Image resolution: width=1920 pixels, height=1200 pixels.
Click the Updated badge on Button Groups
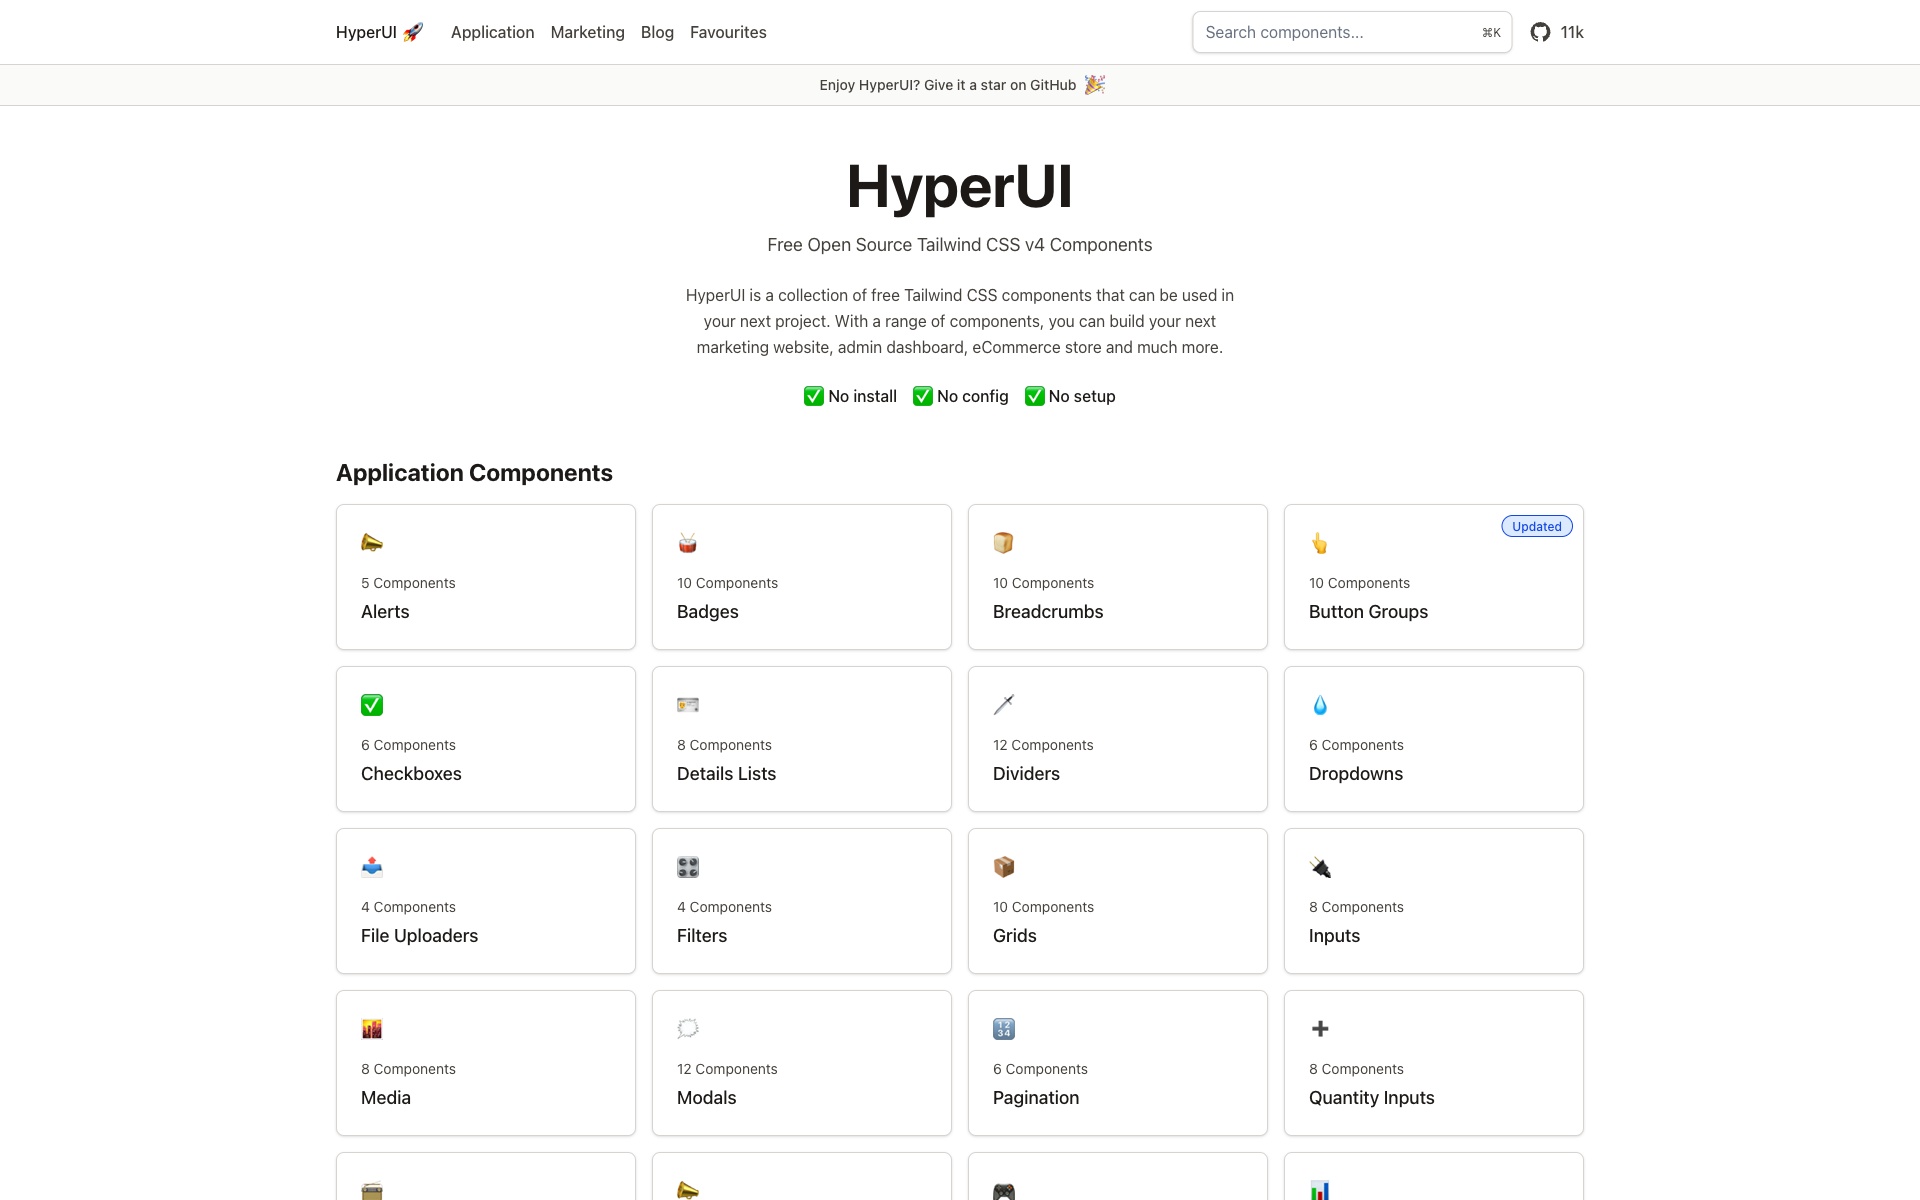pyautogui.click(x=1536, y=526)
